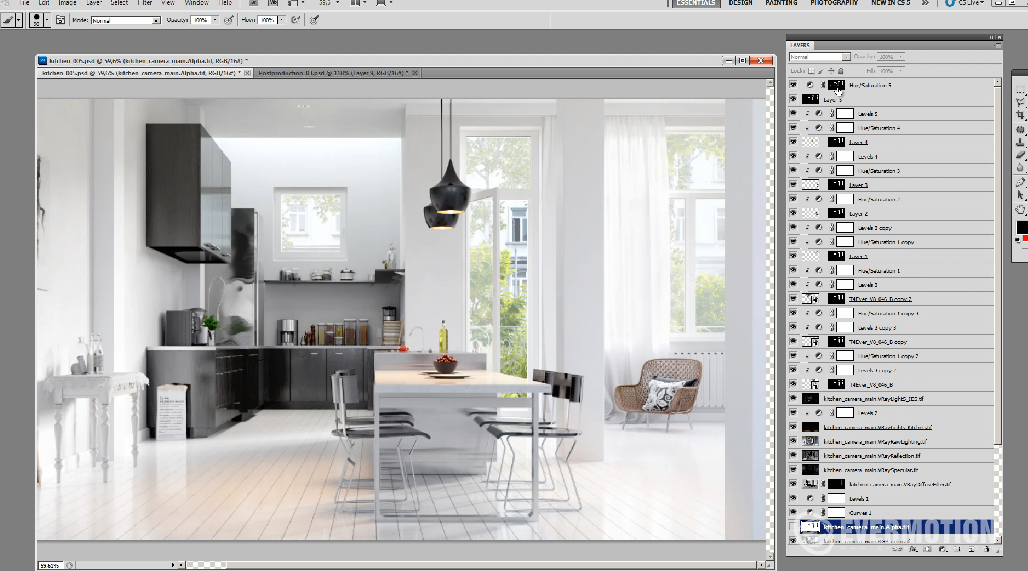1028x571 pixels.
Task: Click the lock all padlock icon
Action: [840, 71]
